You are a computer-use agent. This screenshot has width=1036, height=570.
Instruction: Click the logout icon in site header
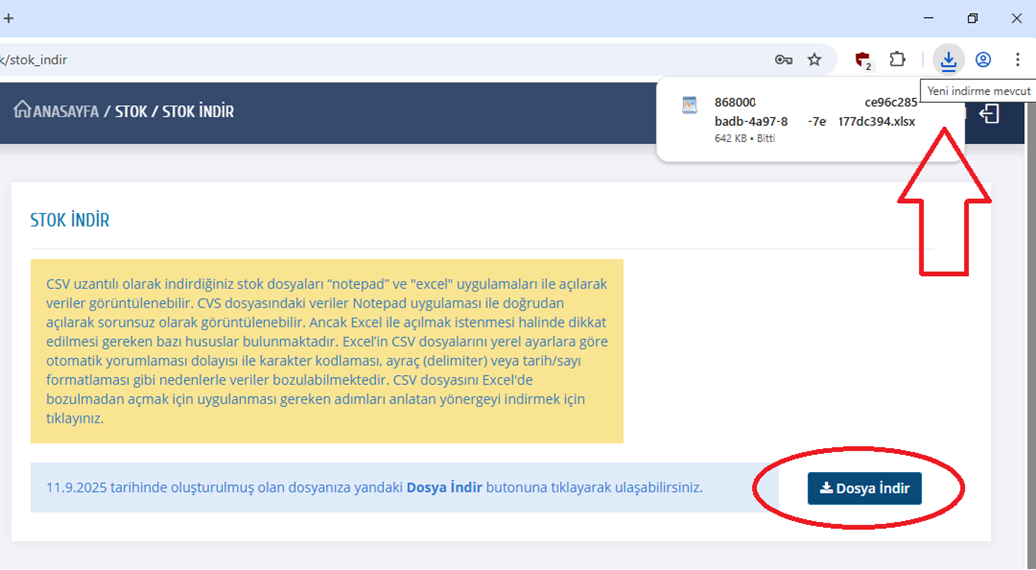989,114
